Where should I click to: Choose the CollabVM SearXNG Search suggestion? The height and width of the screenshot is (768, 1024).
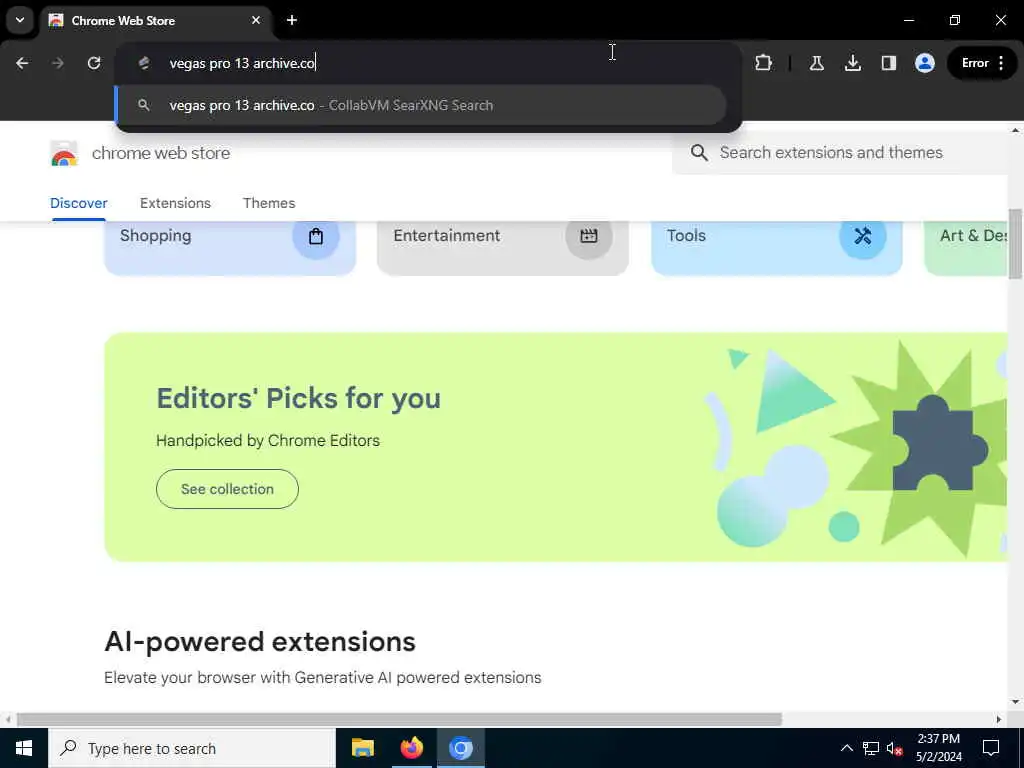point(421,105)
